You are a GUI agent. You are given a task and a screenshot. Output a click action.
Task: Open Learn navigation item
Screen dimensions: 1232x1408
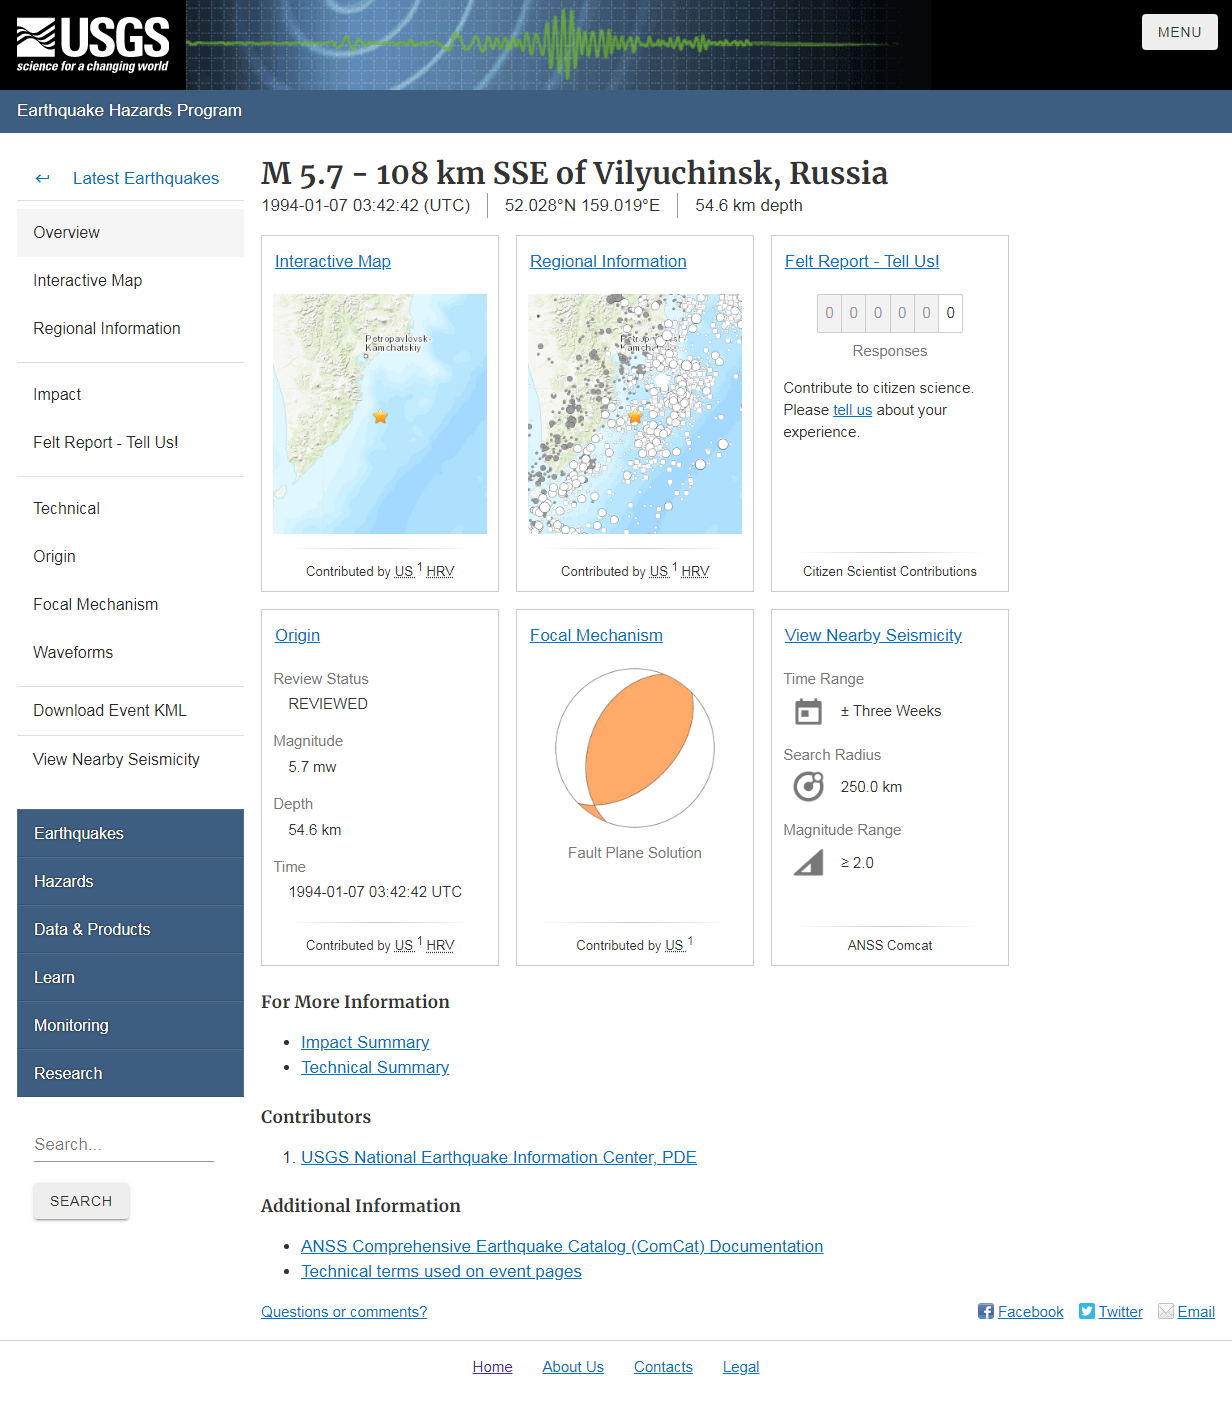pyautogui.click(x=130, y=977)
